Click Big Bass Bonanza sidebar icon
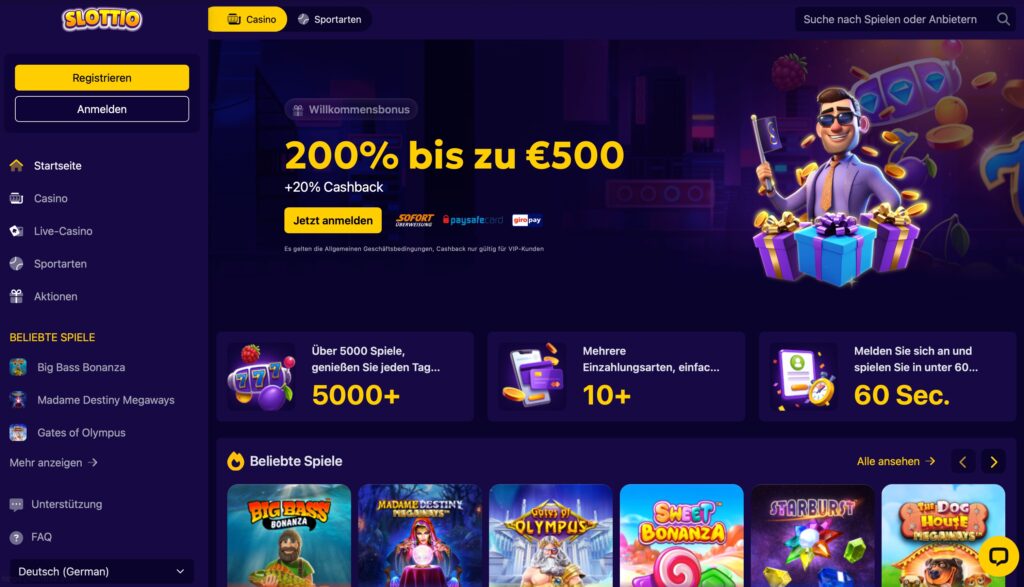 18,367
